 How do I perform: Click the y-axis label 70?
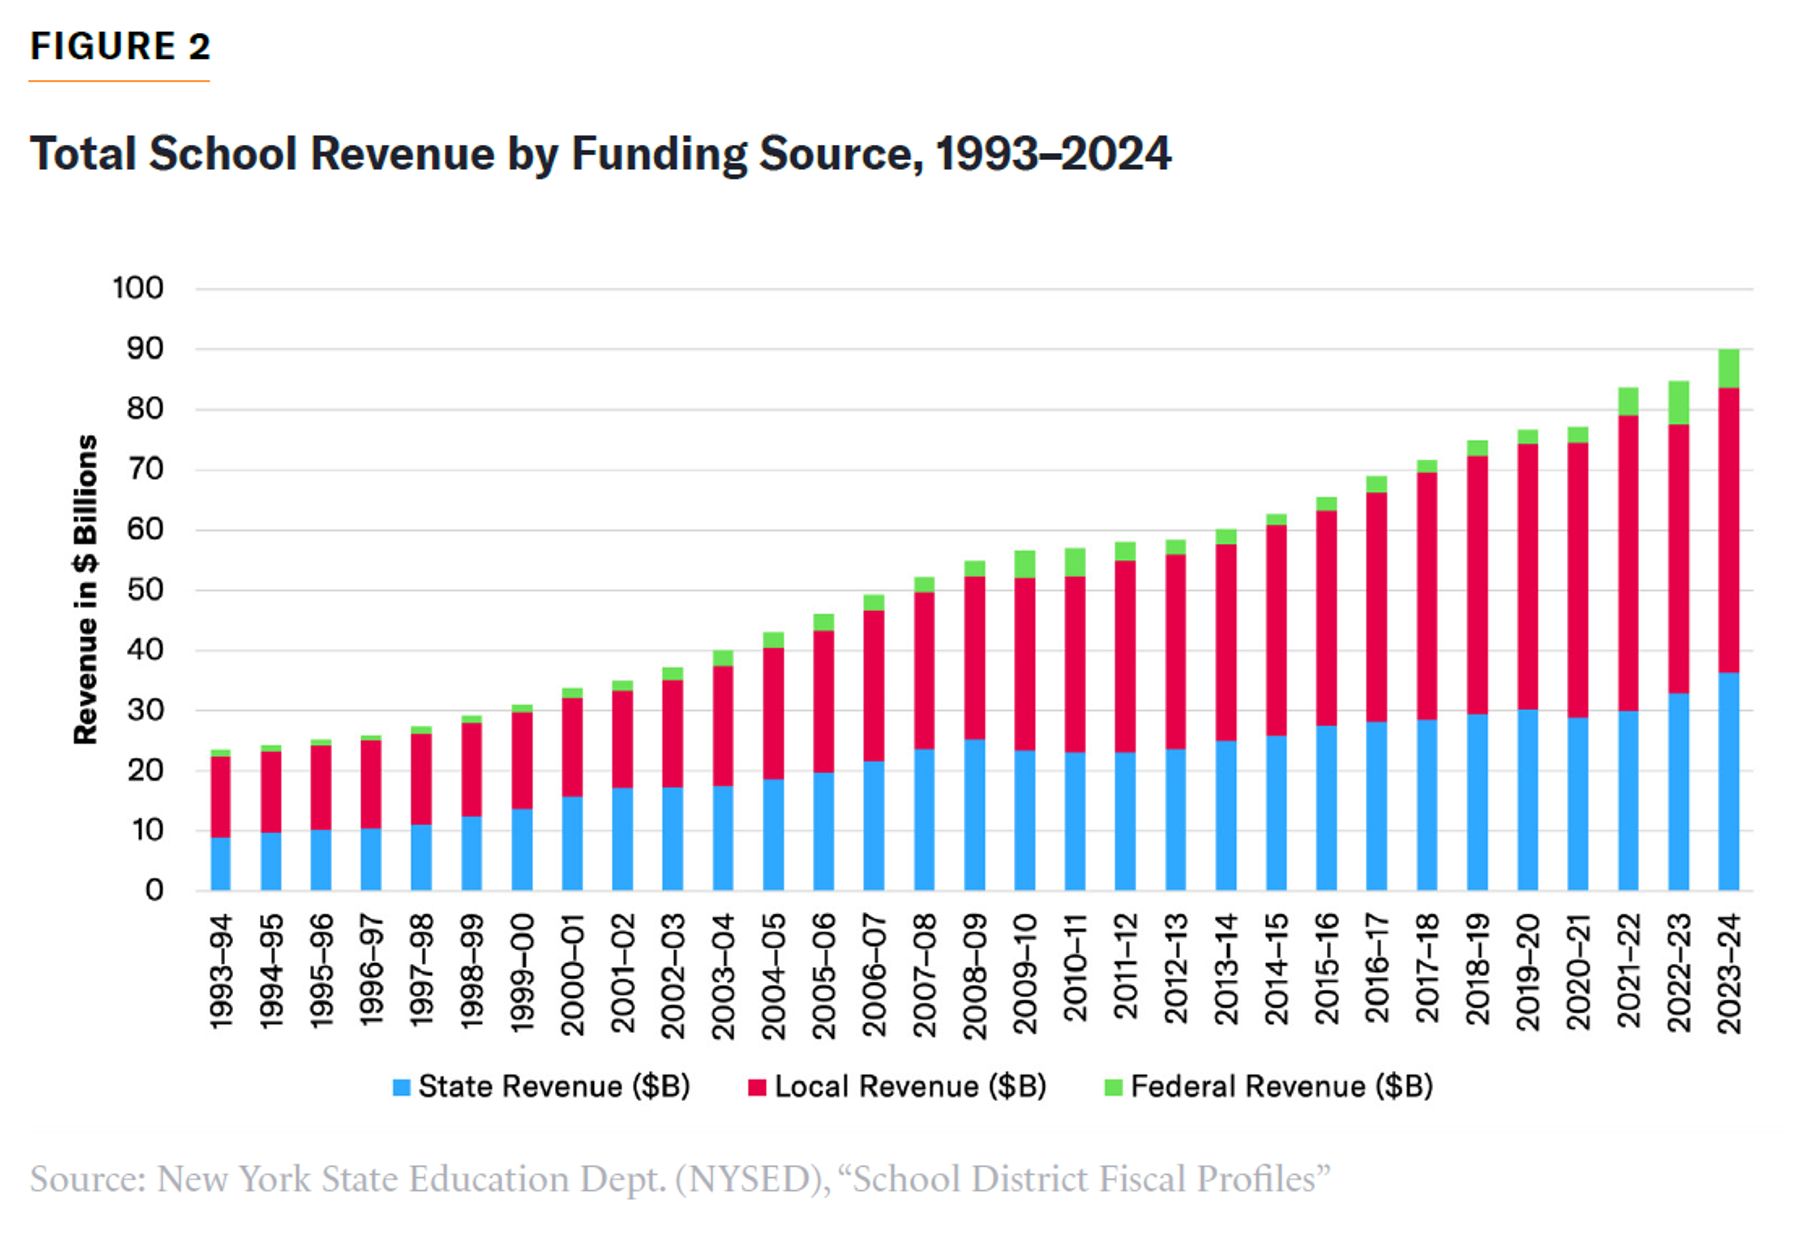click(144, 469)
